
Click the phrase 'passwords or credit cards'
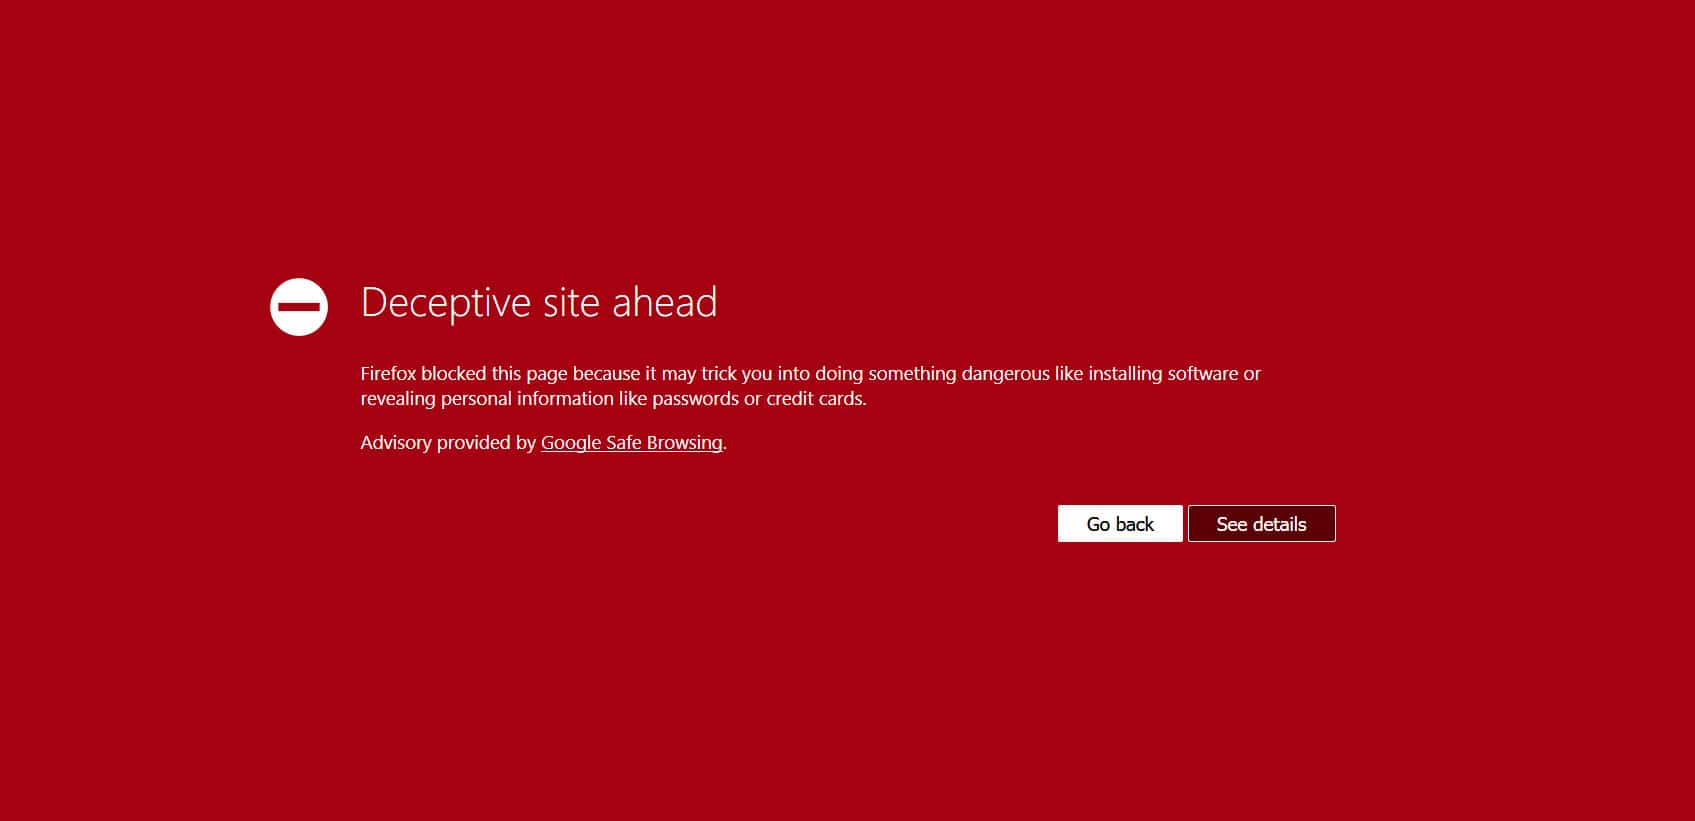pyautogui.click(x=758, y=399)
